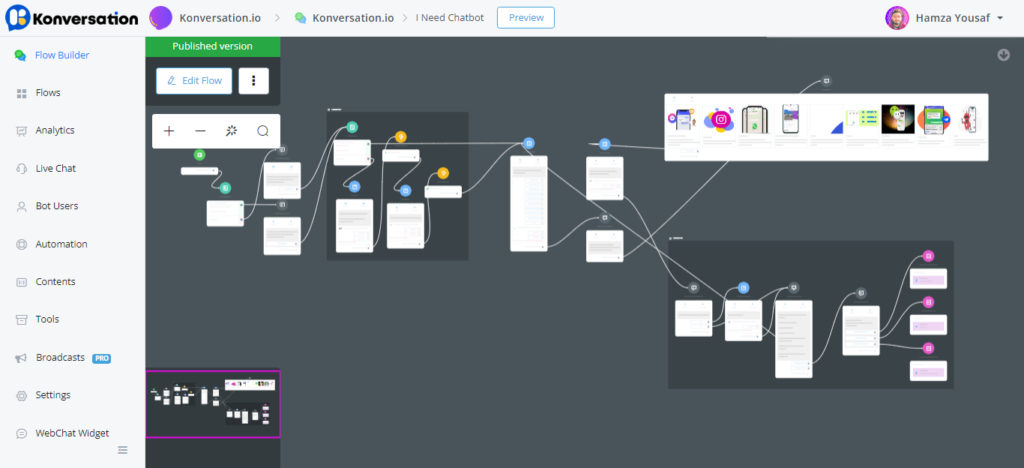The image size is (1024, 468).
Task: Zoom out with the minus icon
Action: tap(200, 131)
